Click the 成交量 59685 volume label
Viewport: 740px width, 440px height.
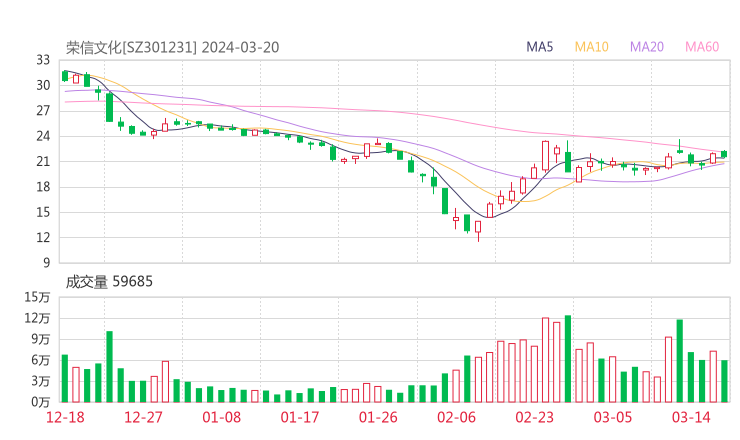(109, 282)
